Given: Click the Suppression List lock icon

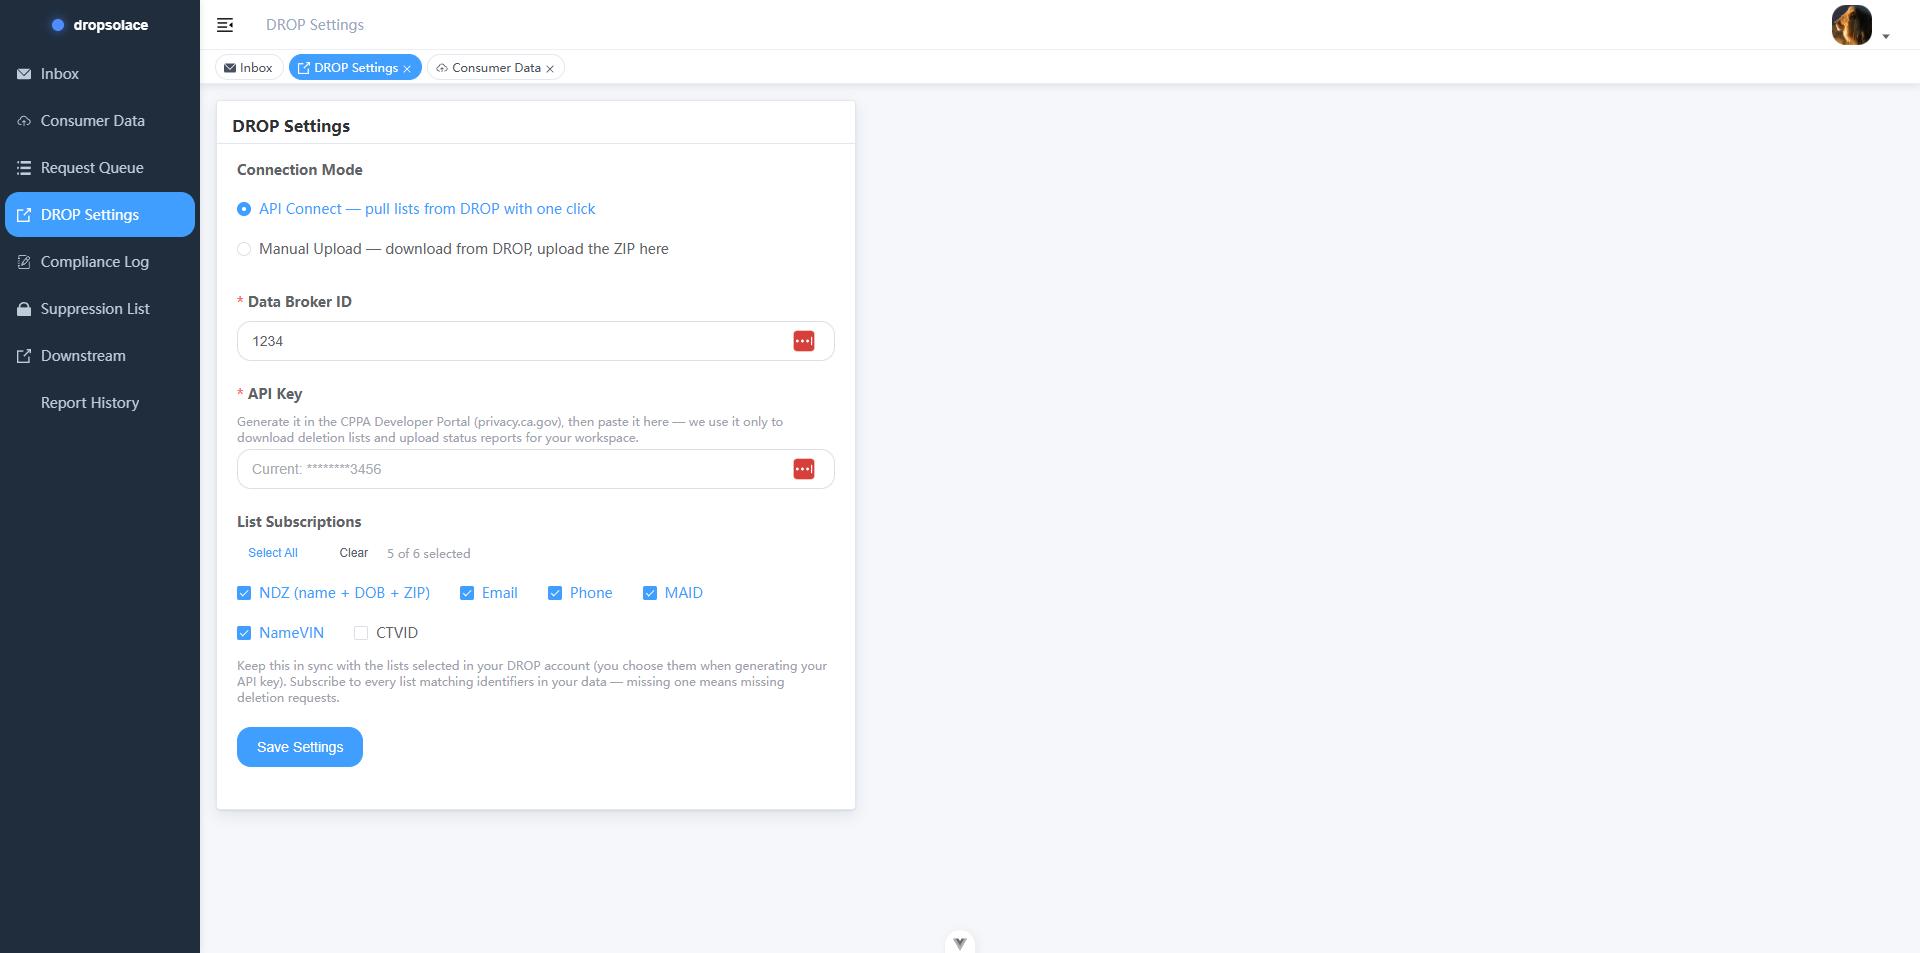Looking at the screenshot, I should 24,309.
